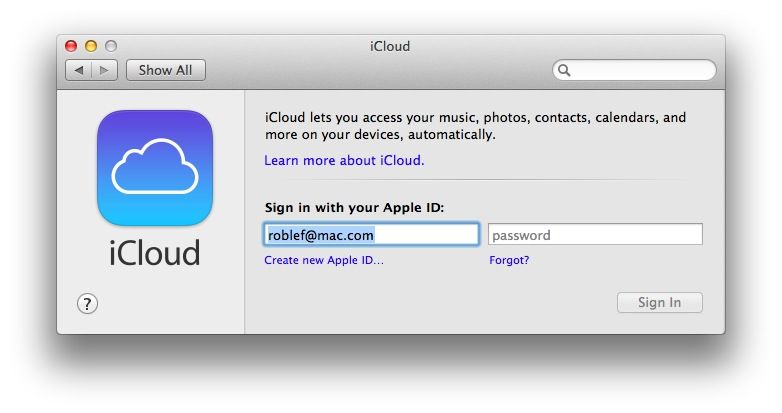Open the Learn more about iCloud link

(x=344, y=160)
